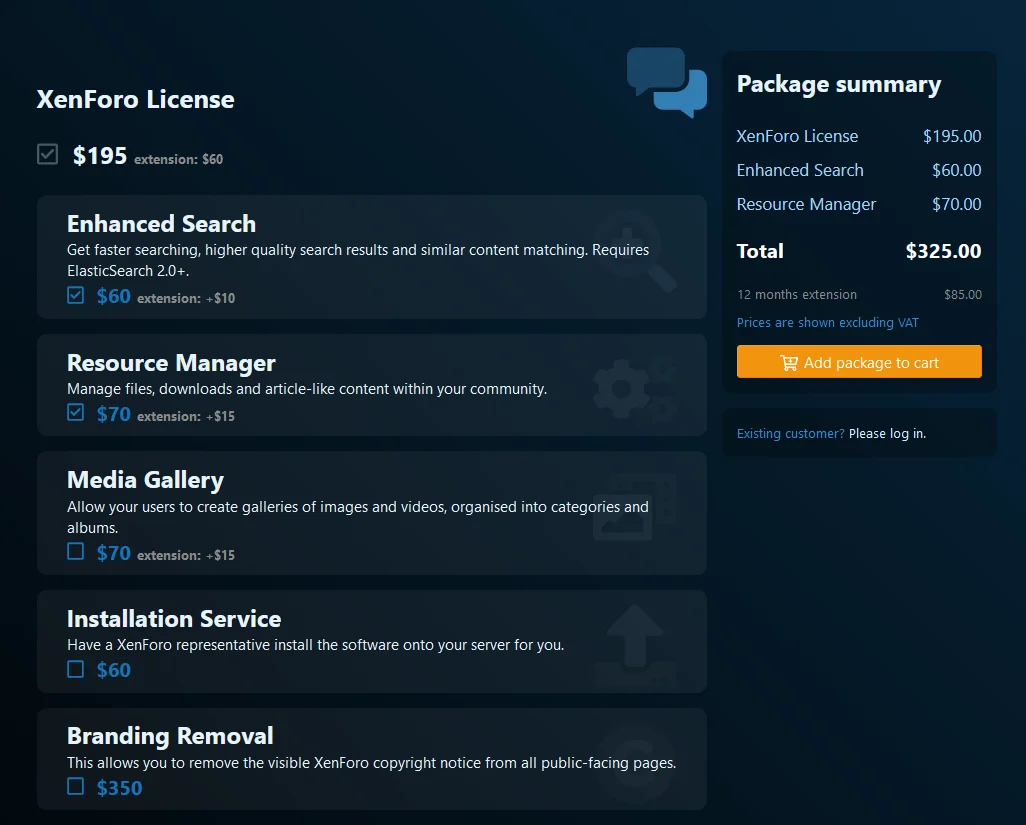Click the XenForo License $195 checkbox
Screen dimensions: 1026x825
[47, 154]
